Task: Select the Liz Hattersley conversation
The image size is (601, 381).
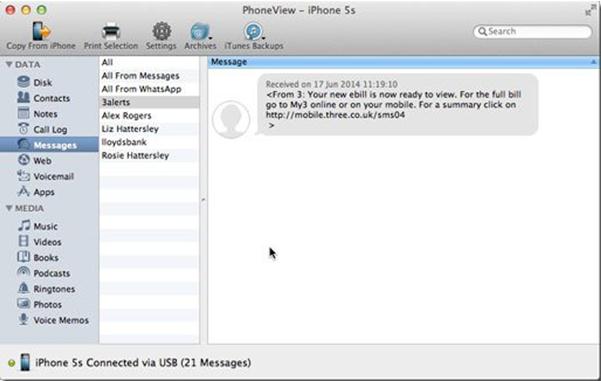Action: (149, 129)
